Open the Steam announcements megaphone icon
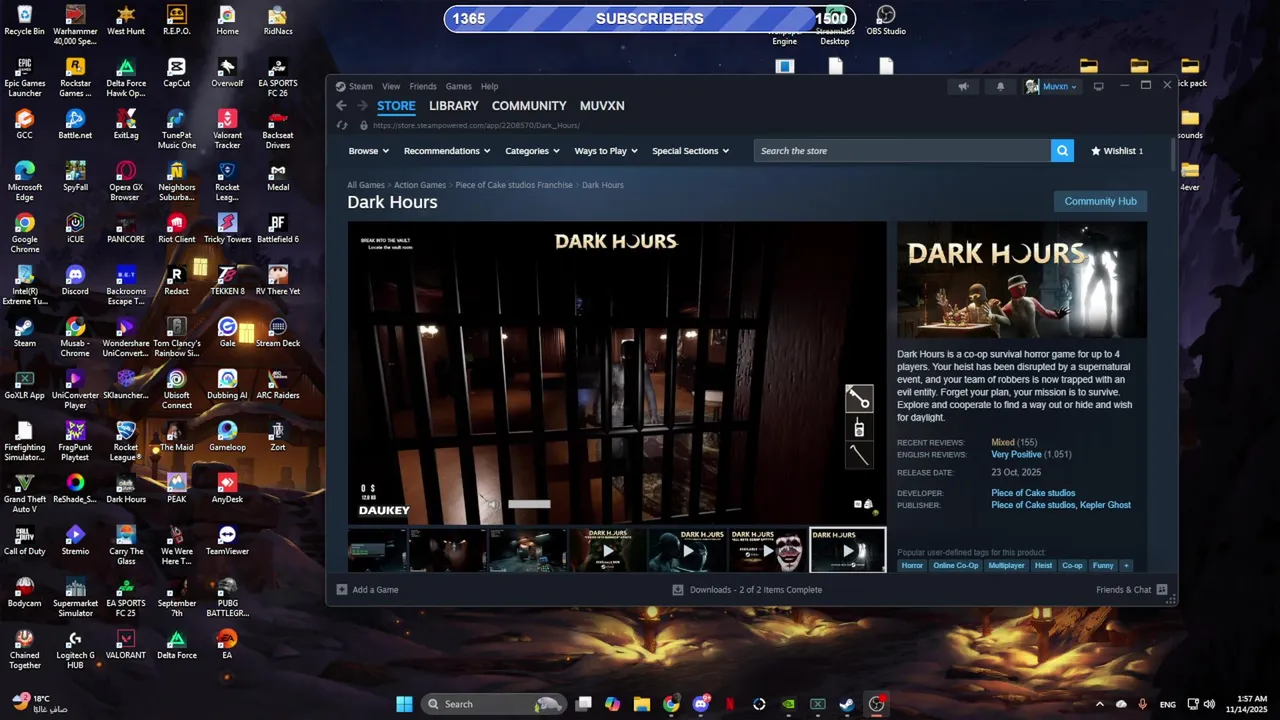This screenshot has height=720, width=1280. click(x=963, y=87)
